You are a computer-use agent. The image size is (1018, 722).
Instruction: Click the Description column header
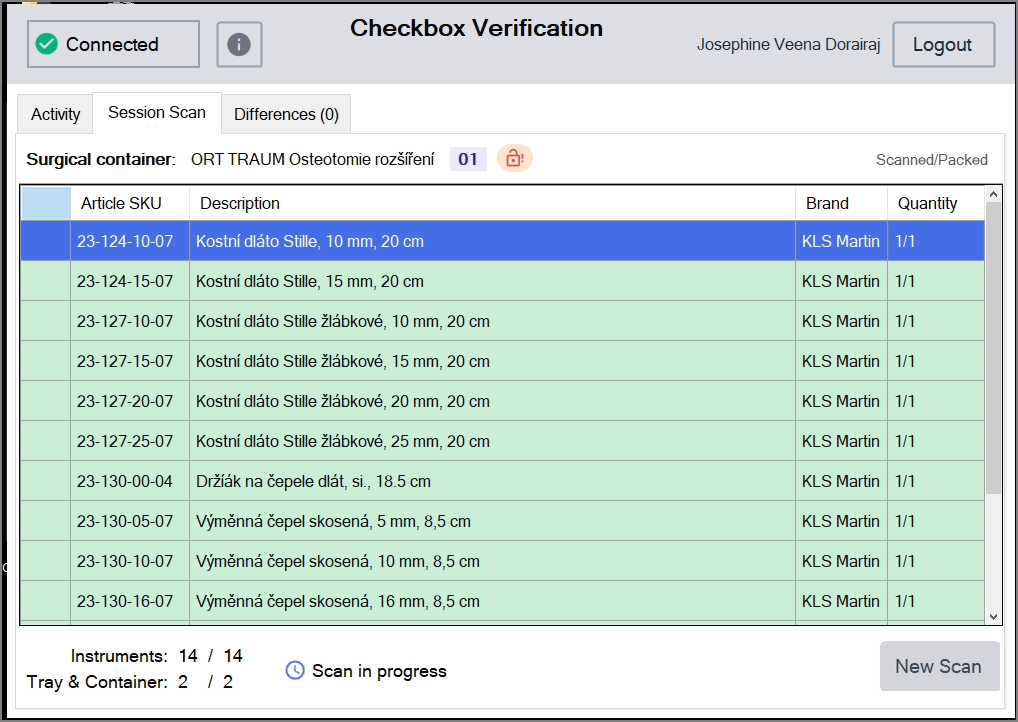(492, 203)
